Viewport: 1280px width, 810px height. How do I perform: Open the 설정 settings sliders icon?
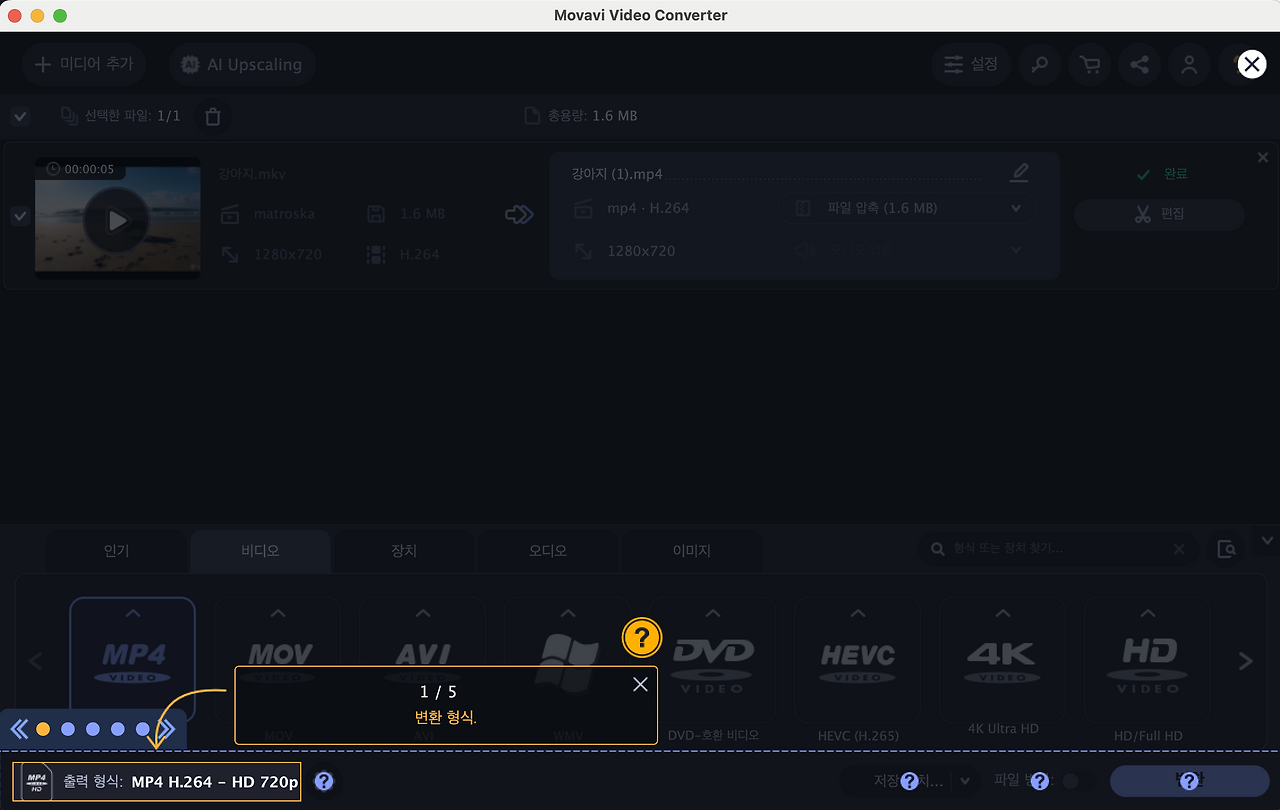pyautogui.click(x=970, y=64)
